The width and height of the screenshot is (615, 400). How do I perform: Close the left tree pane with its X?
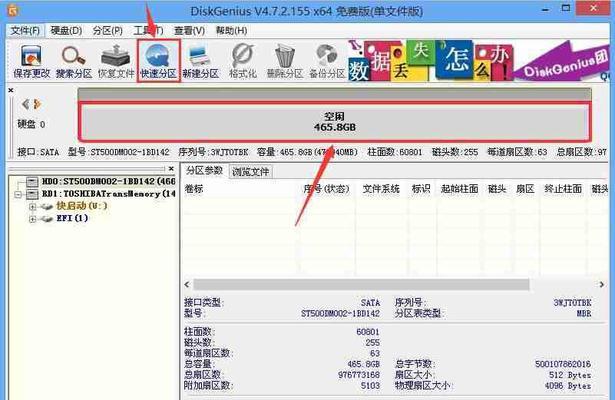[x=171, y=169]
